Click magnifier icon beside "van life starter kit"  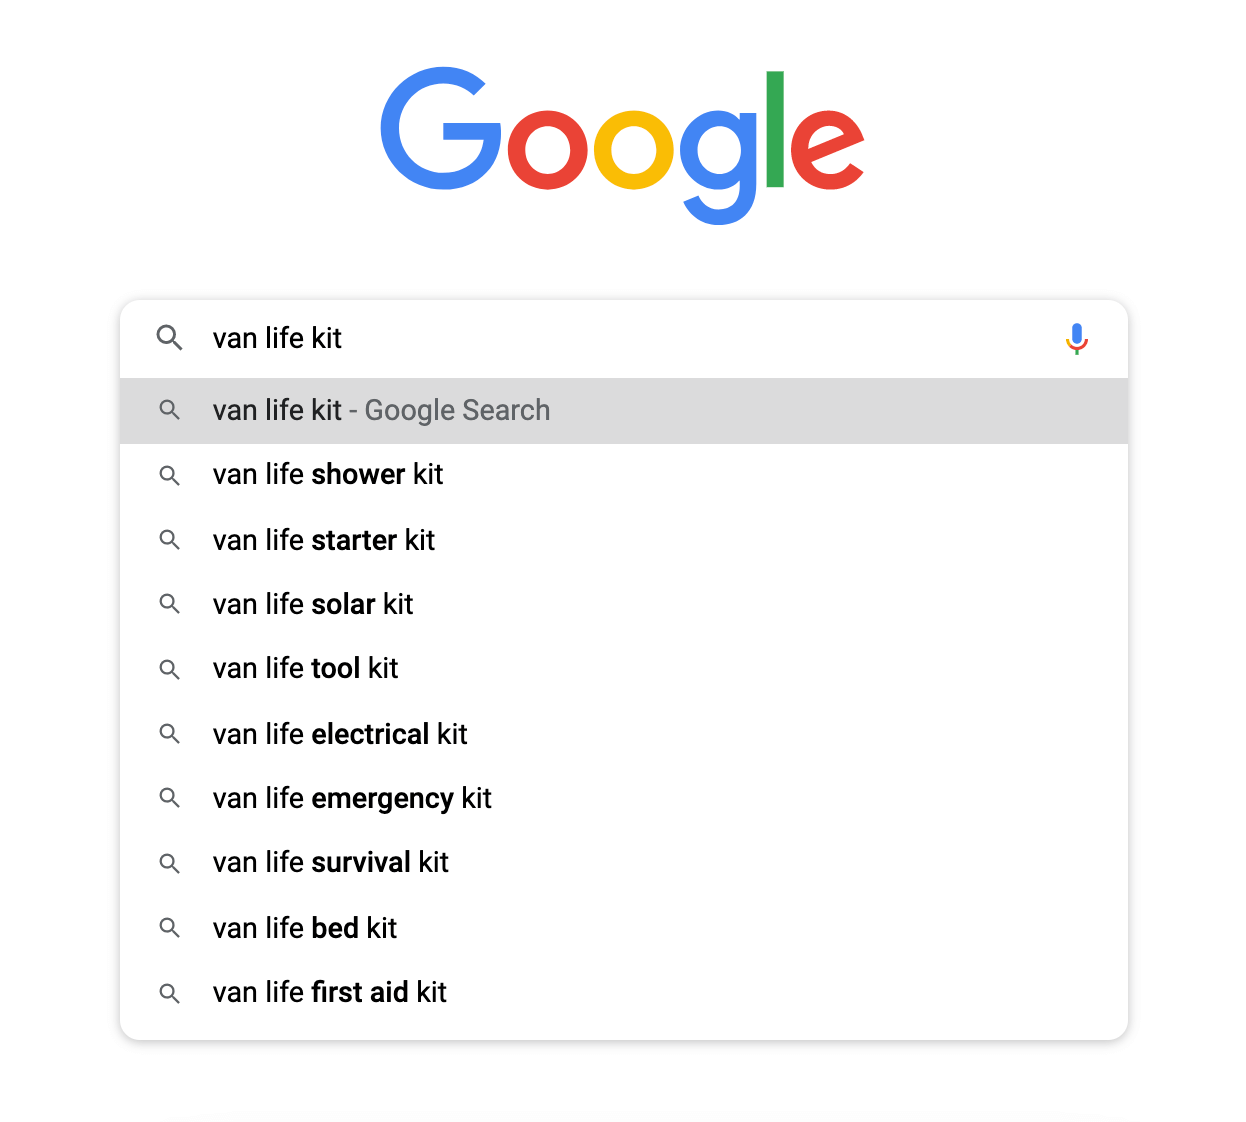(x=170, y=540)
